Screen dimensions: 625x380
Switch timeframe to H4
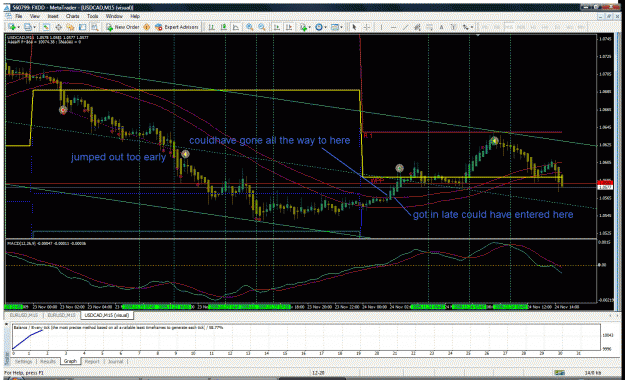point(544,27)
